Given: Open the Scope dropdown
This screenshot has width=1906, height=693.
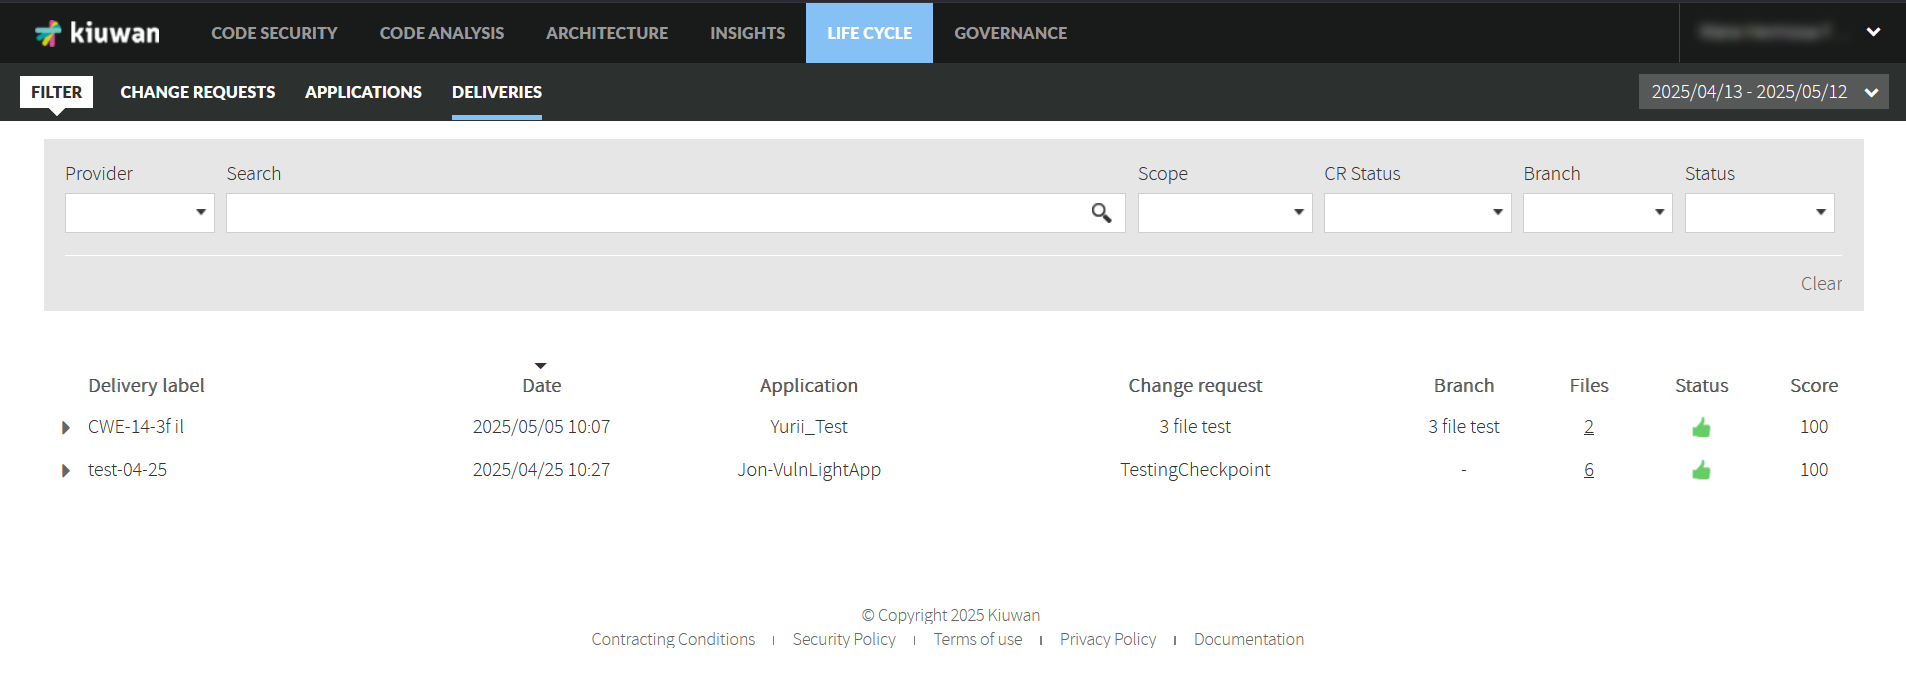Looking at the screenshot, I should coord(1225,213).
